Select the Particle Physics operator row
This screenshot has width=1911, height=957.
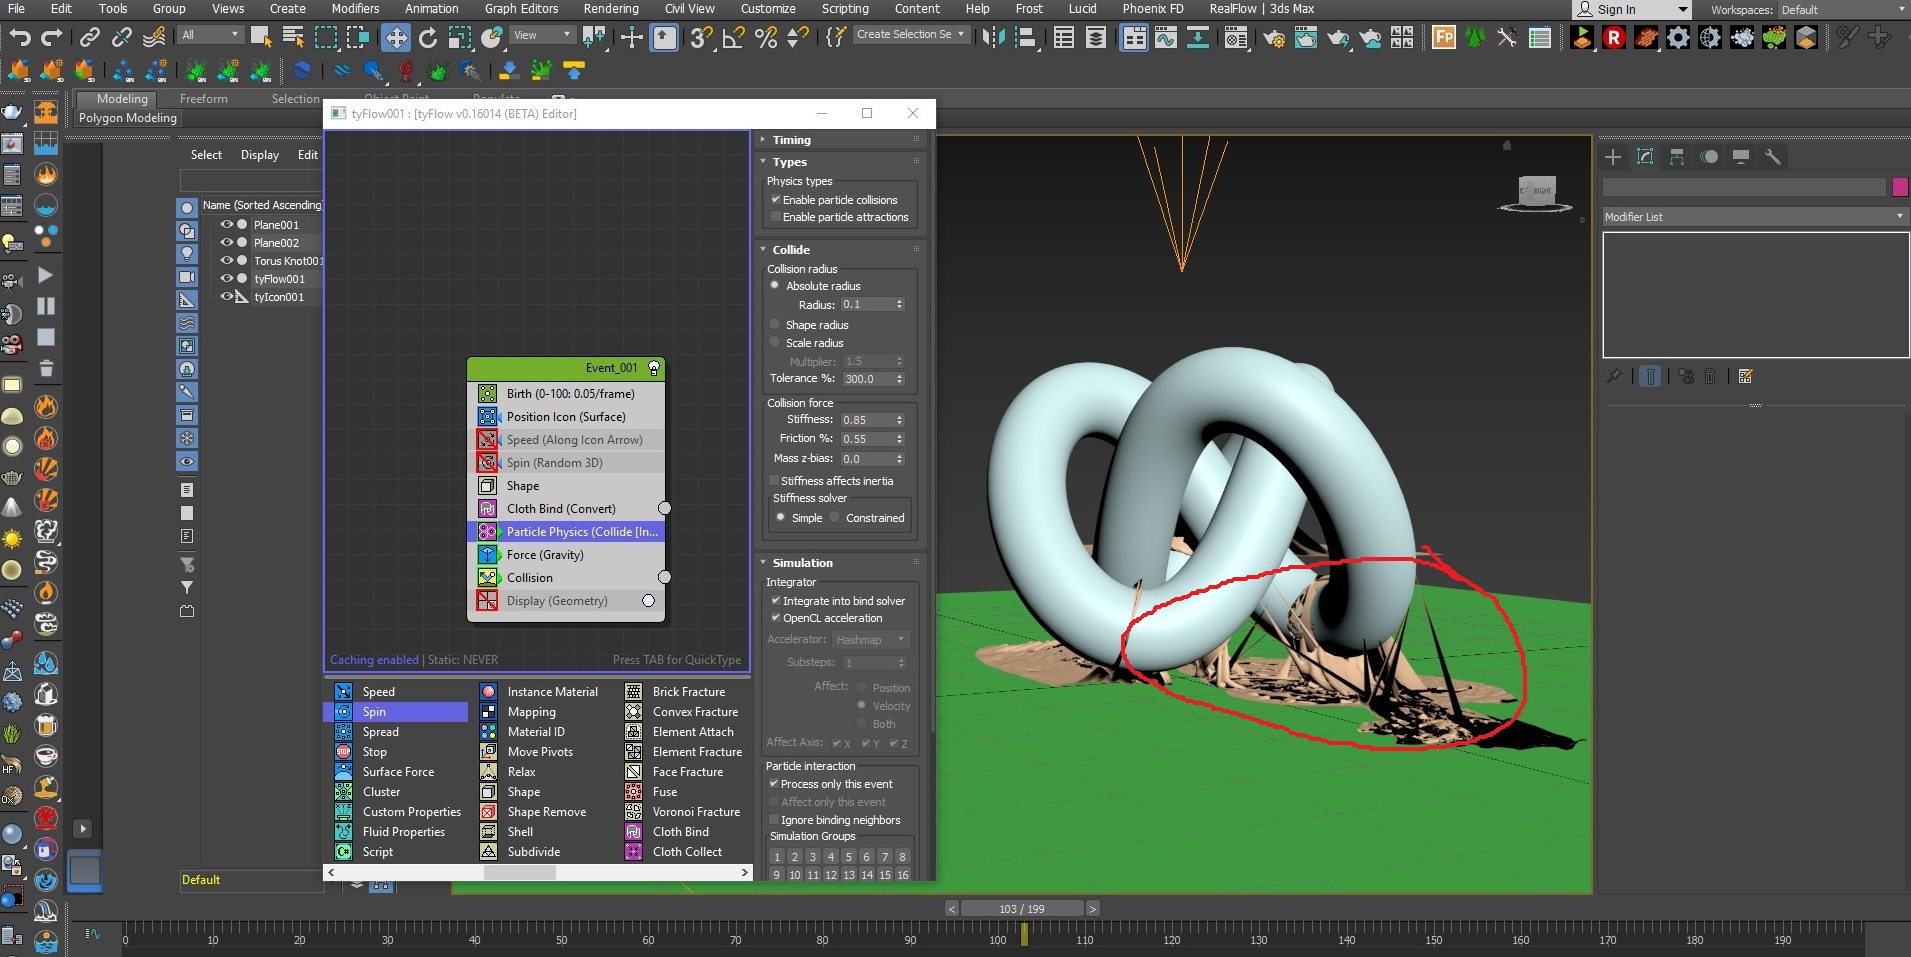567,532
